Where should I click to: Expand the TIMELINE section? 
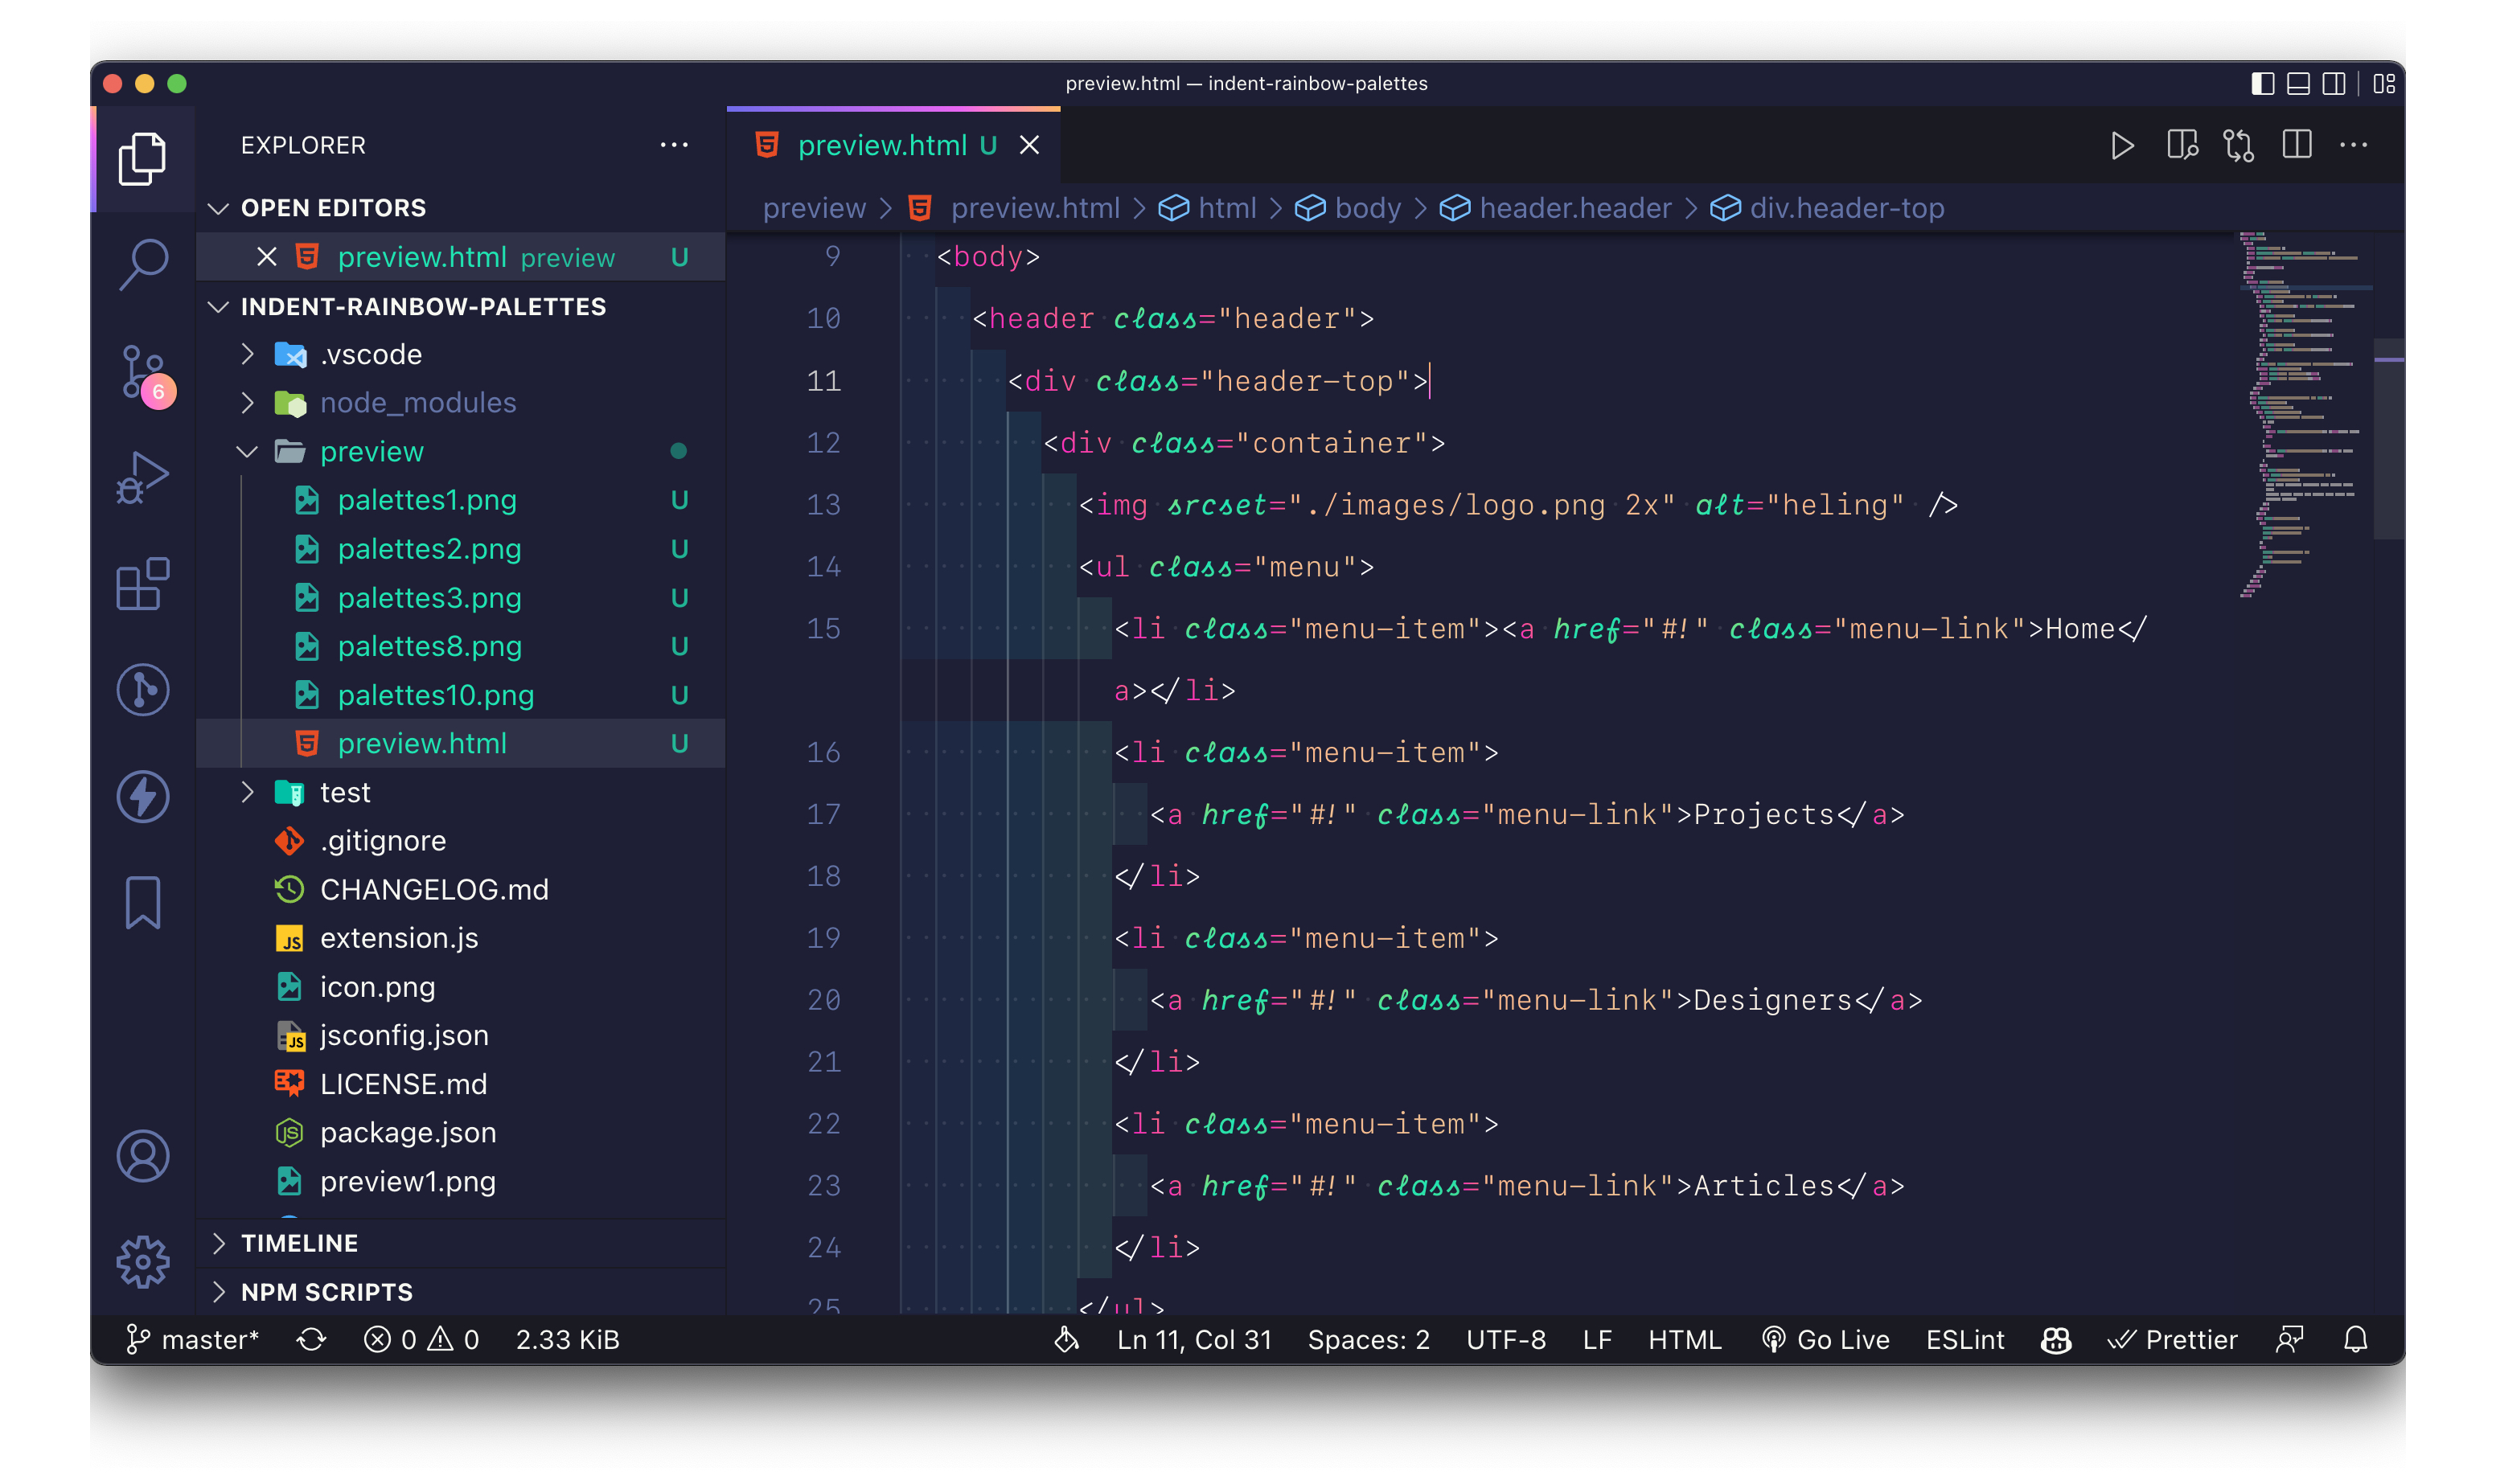tap(299, 1243)
